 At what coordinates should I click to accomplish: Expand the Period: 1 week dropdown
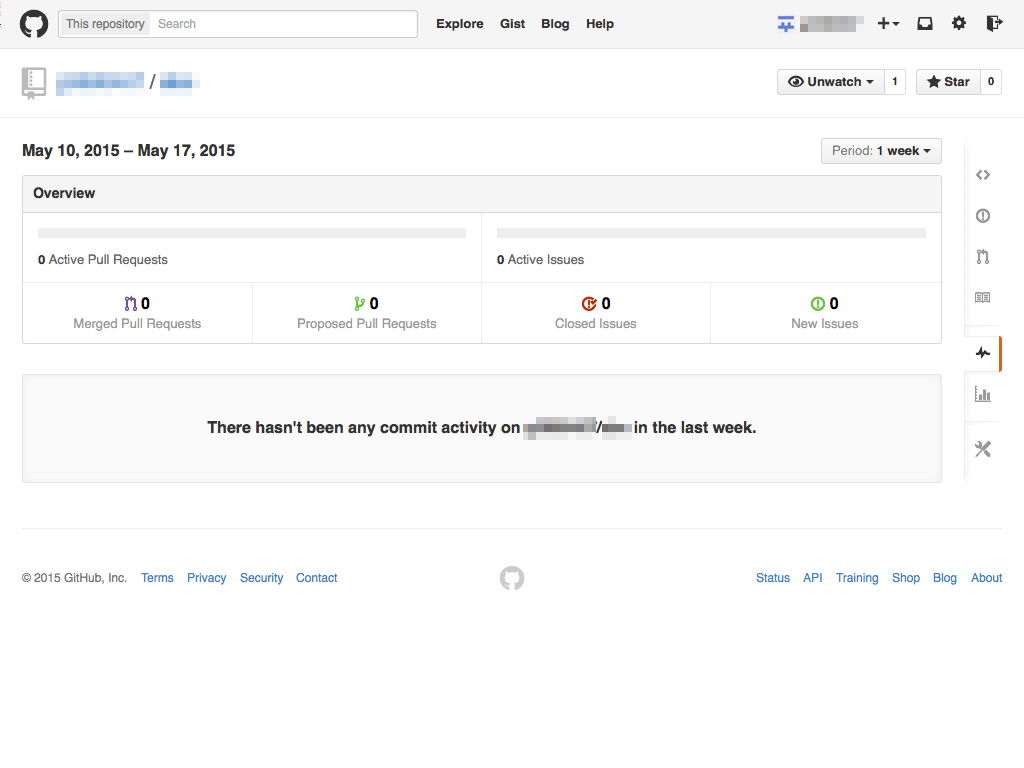tap(881, 151)
